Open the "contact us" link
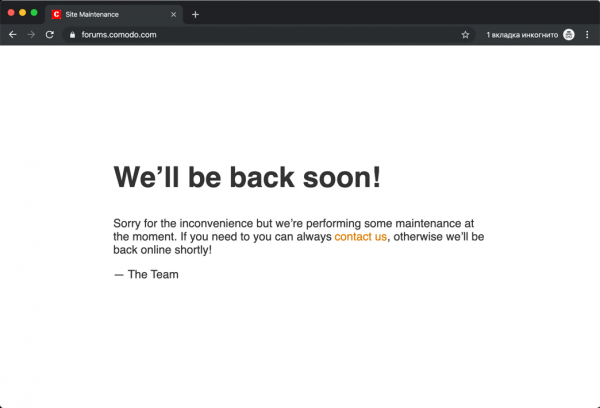 [x=360, y=237]
